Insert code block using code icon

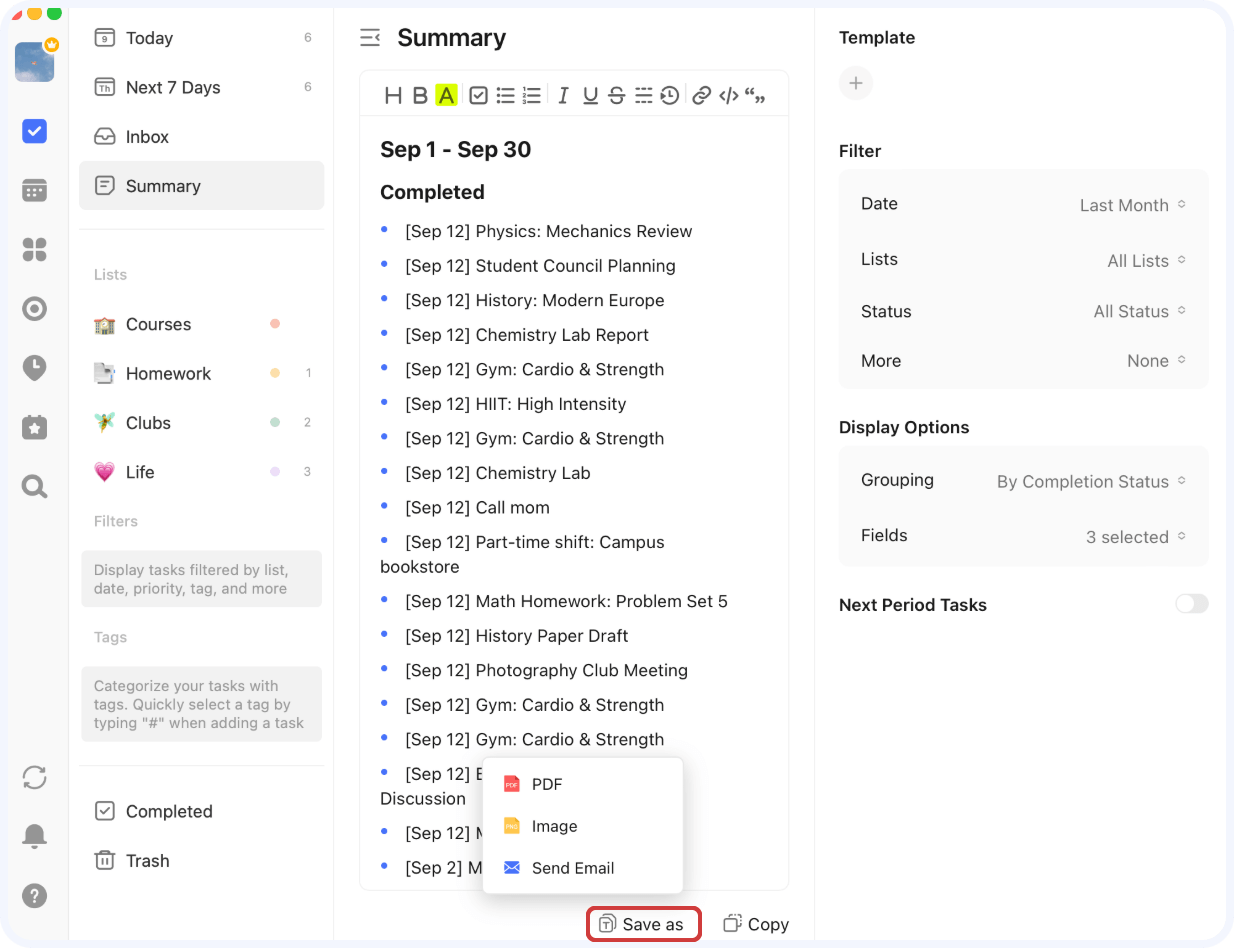[729, 95]
